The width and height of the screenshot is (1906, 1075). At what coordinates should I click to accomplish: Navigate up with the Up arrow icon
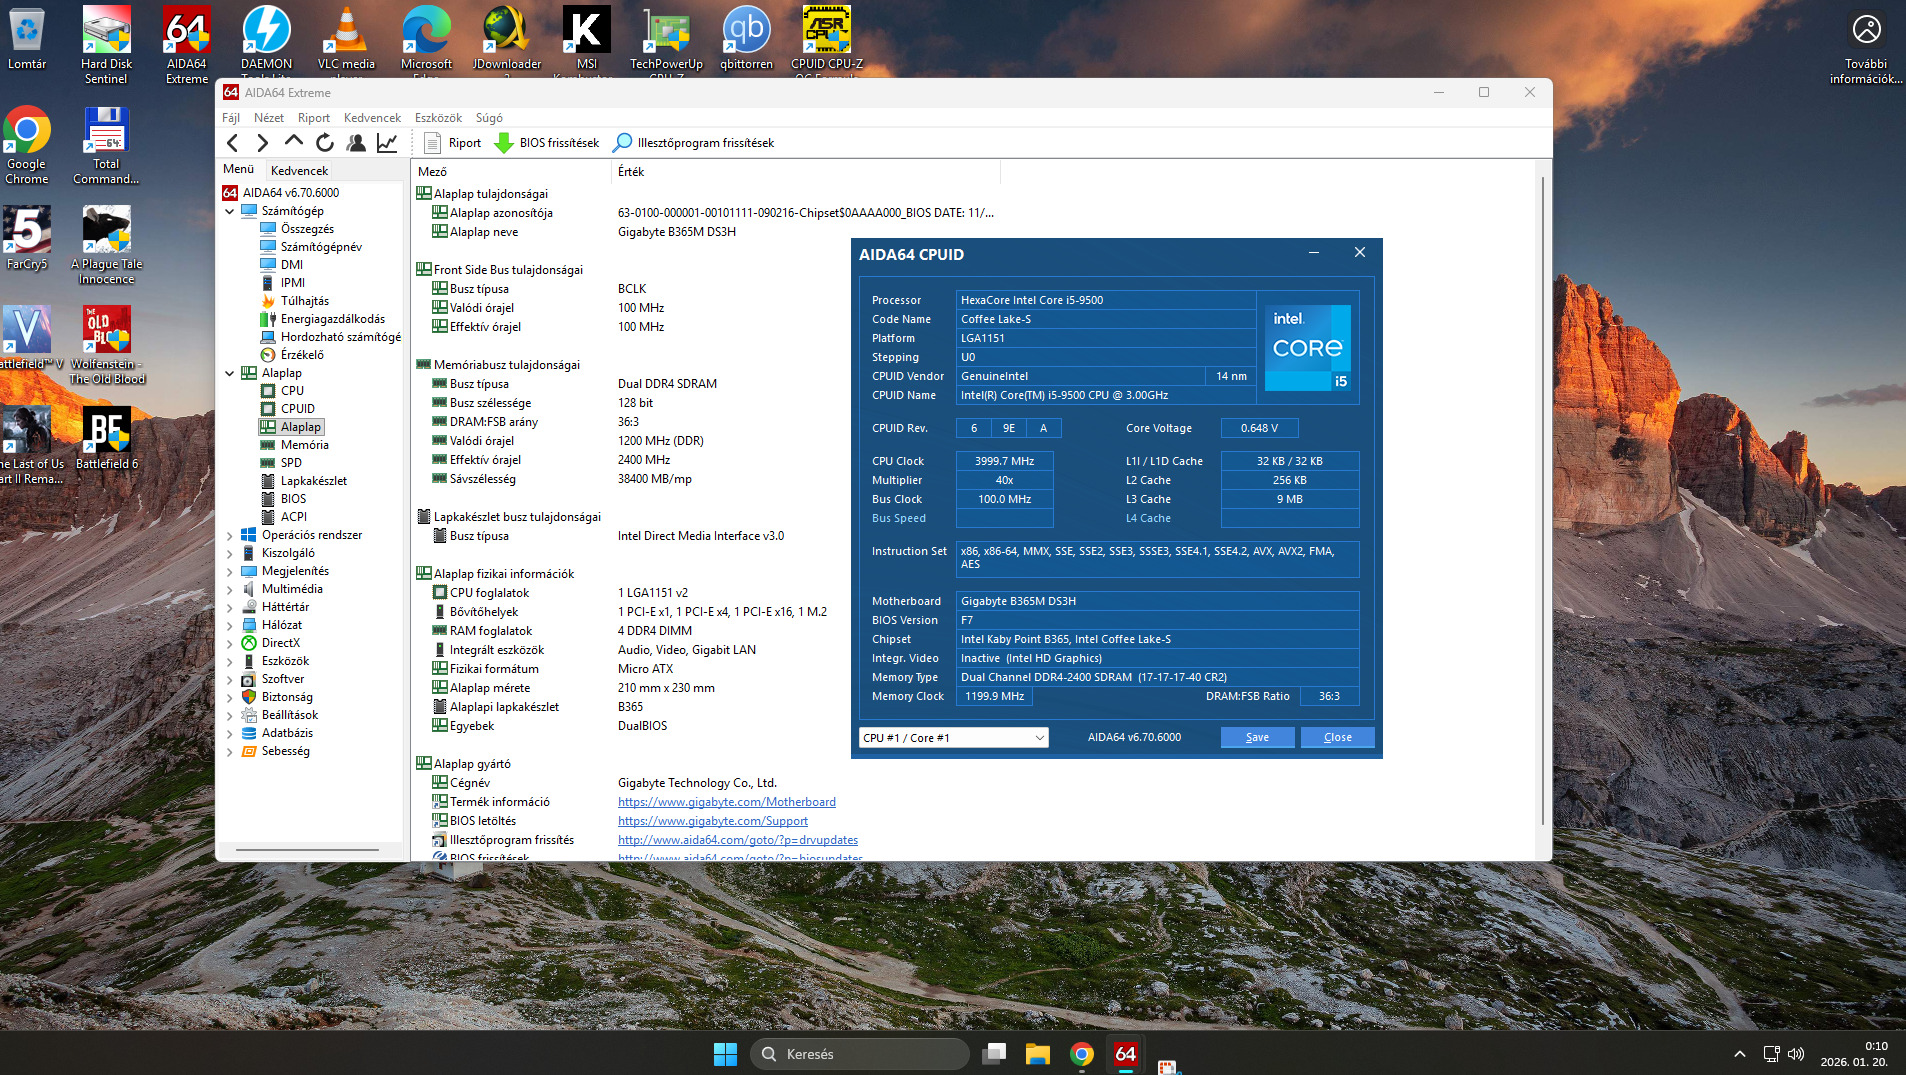point(294,143)
